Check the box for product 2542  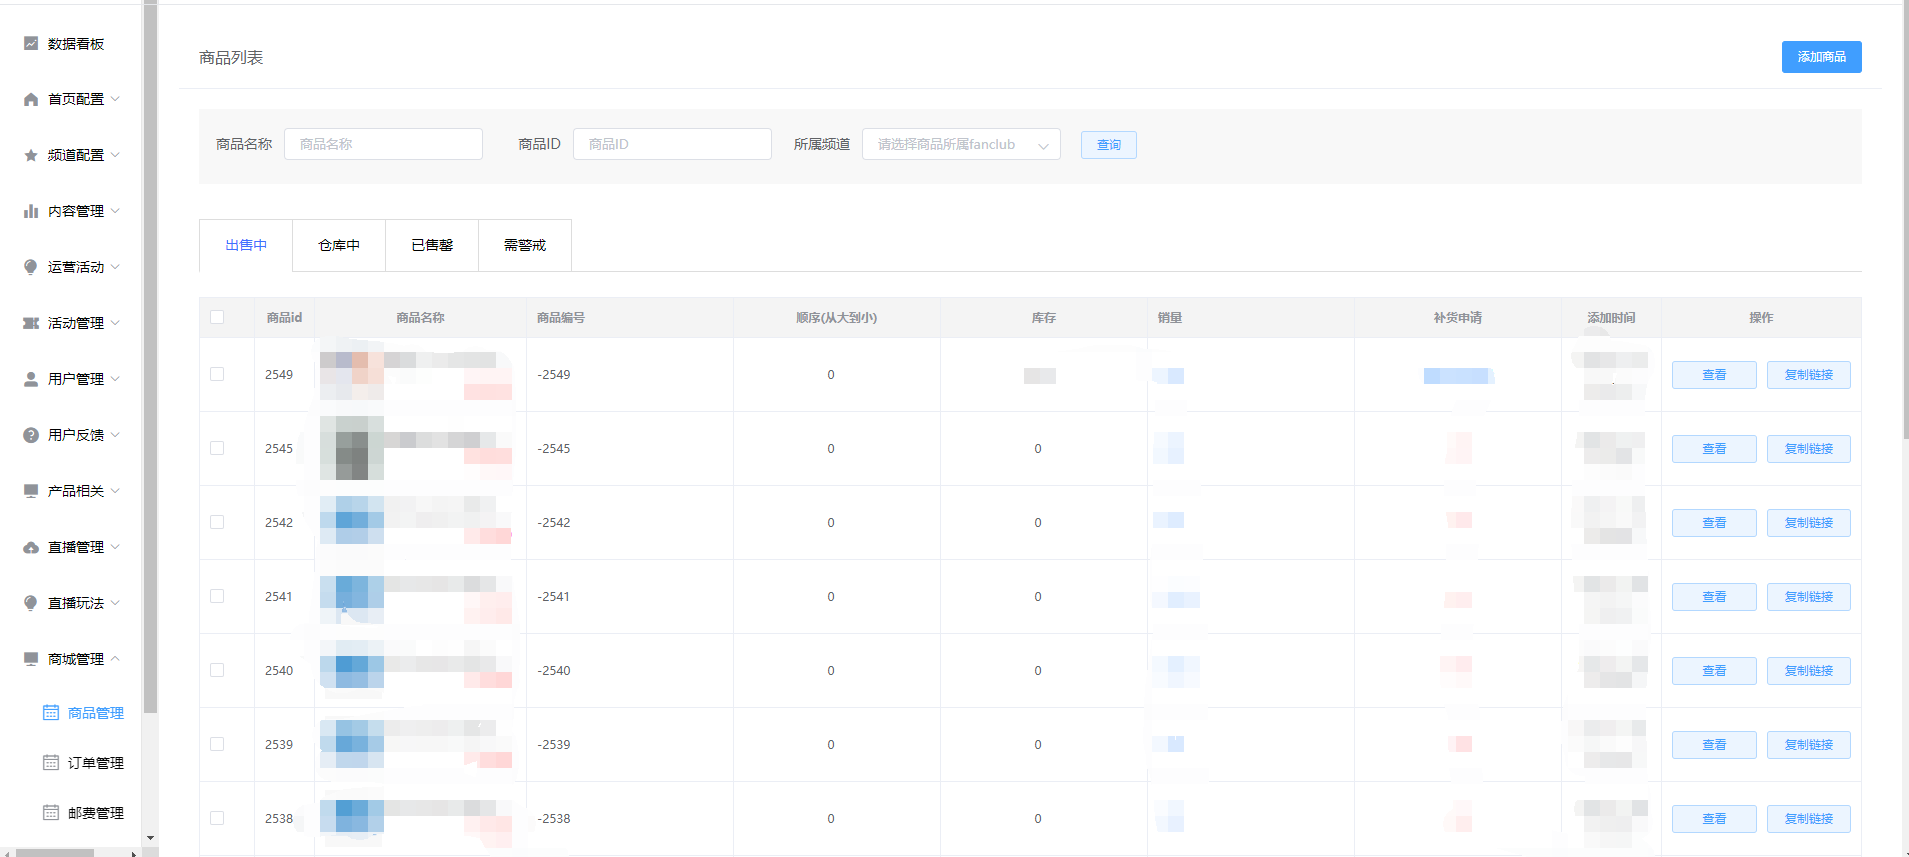[217, 522]
